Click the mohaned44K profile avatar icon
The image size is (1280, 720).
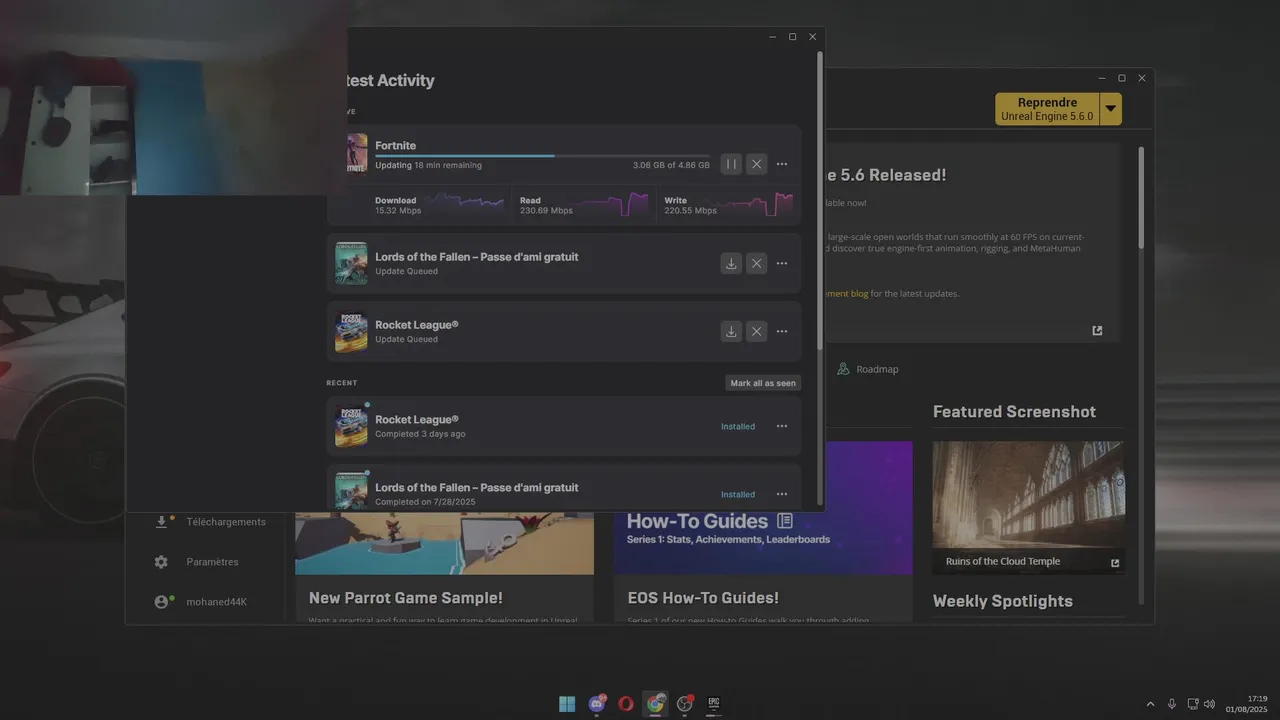(161, 602)
